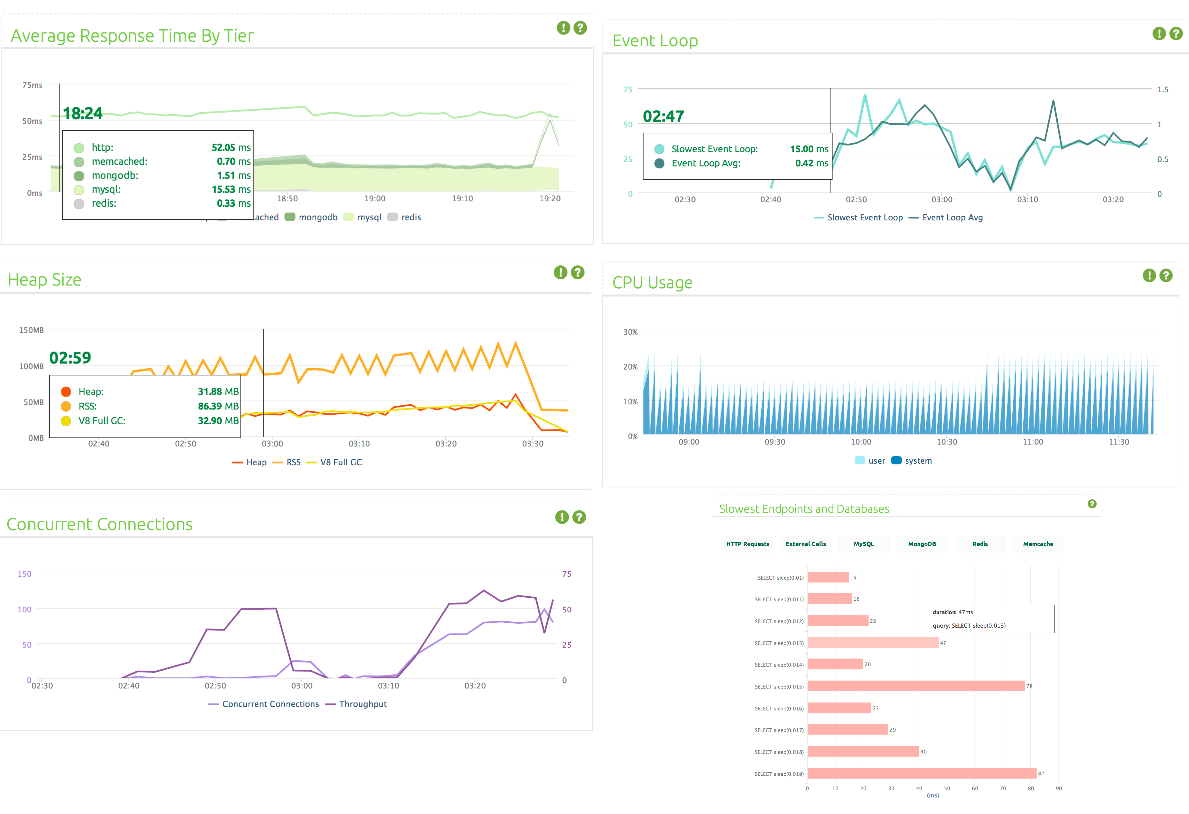
Task: Click the CPU Usage panel title
Action: (652, 282)
